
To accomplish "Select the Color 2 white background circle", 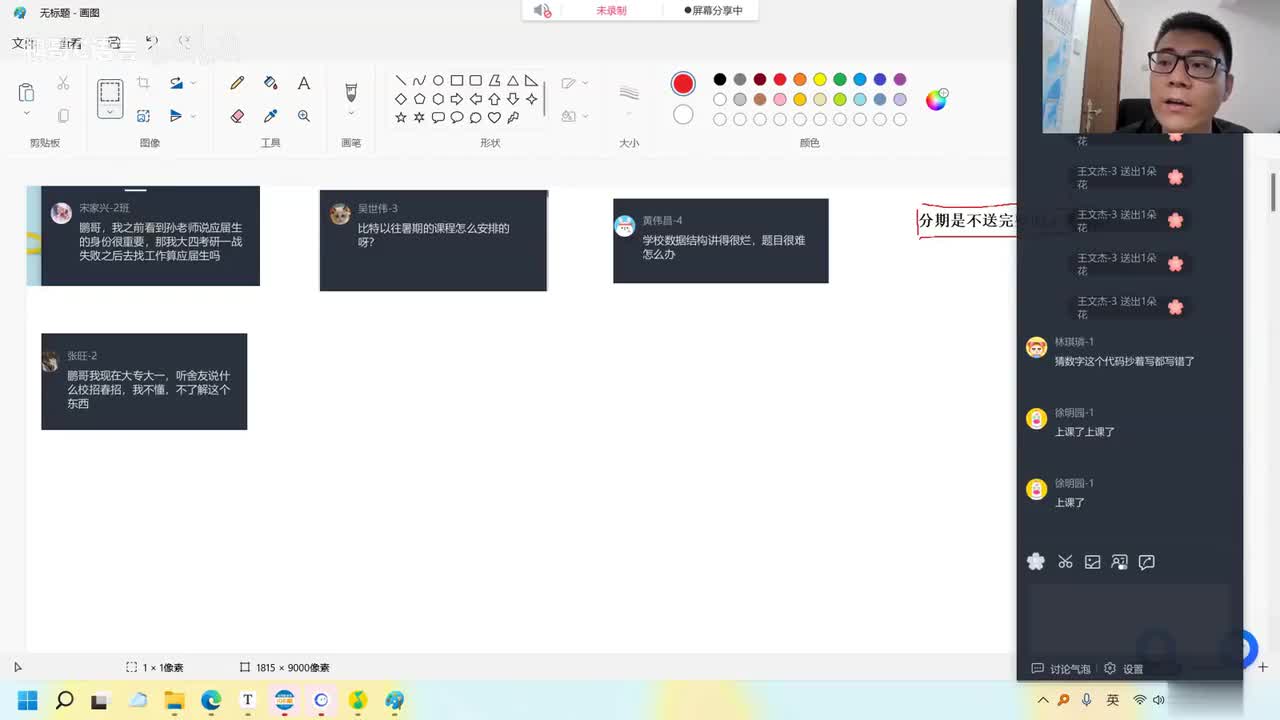I will pos(683,115).
